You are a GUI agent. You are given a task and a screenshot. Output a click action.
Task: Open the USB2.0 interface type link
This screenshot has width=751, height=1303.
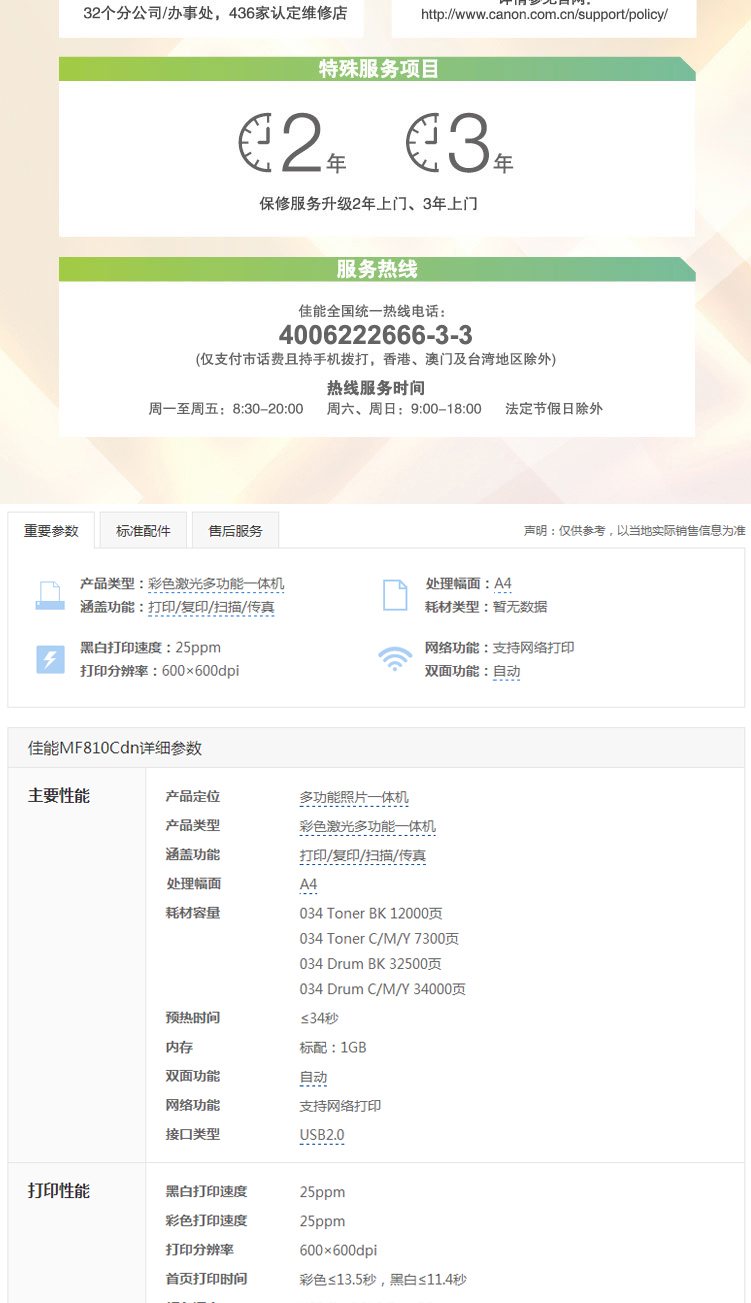(x=322, y=1135)
